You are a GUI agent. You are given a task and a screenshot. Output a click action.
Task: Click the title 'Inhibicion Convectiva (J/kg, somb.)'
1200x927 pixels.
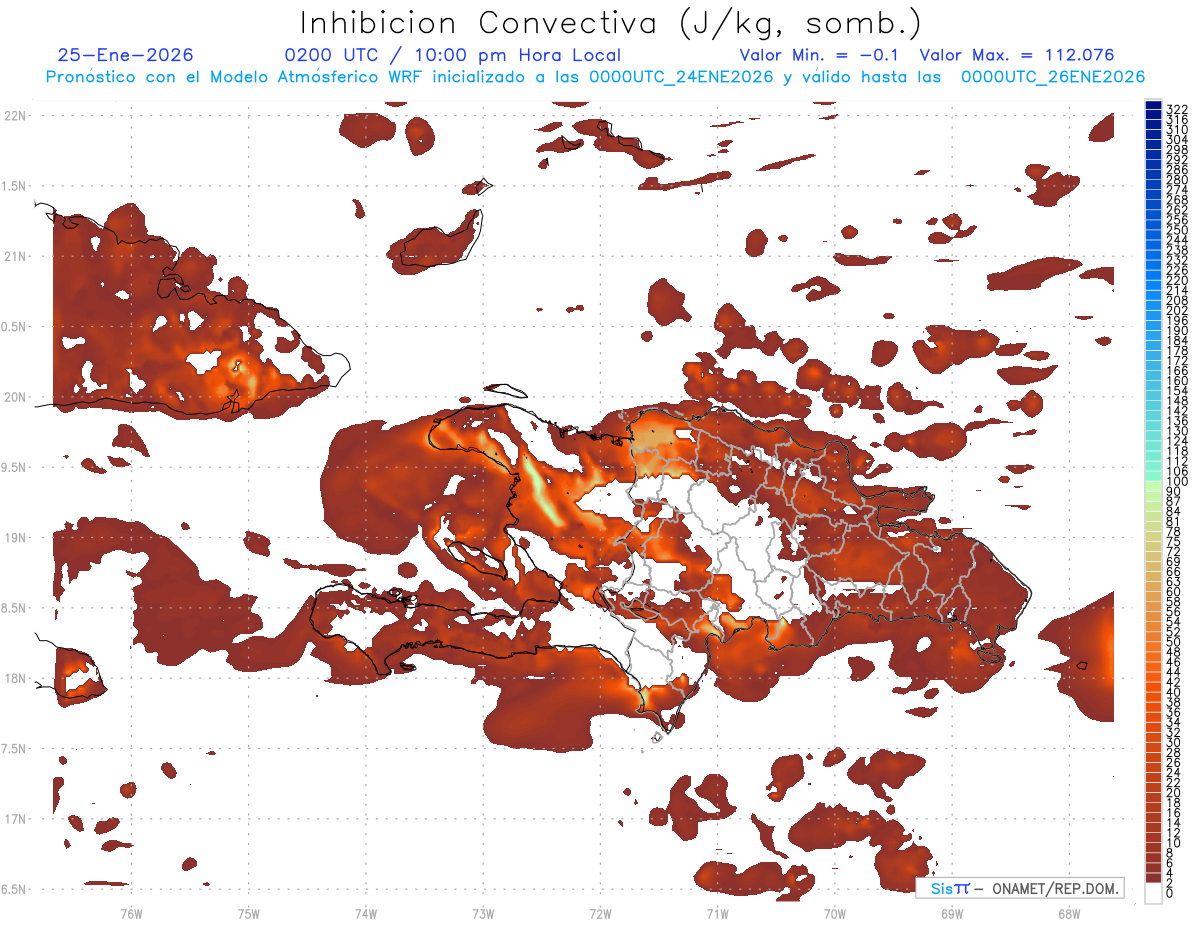[611, 23]
